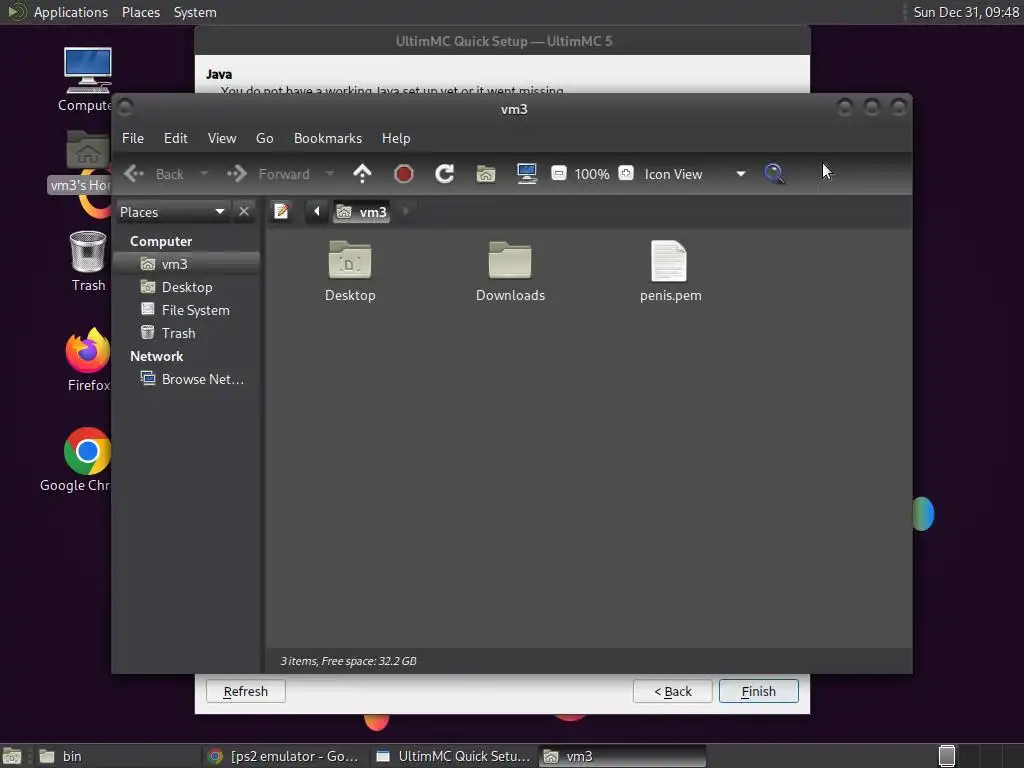This screenshot has height=768, width=1024.
Task: Open the Home folder toolbar icon
Action: pos(486,174)
